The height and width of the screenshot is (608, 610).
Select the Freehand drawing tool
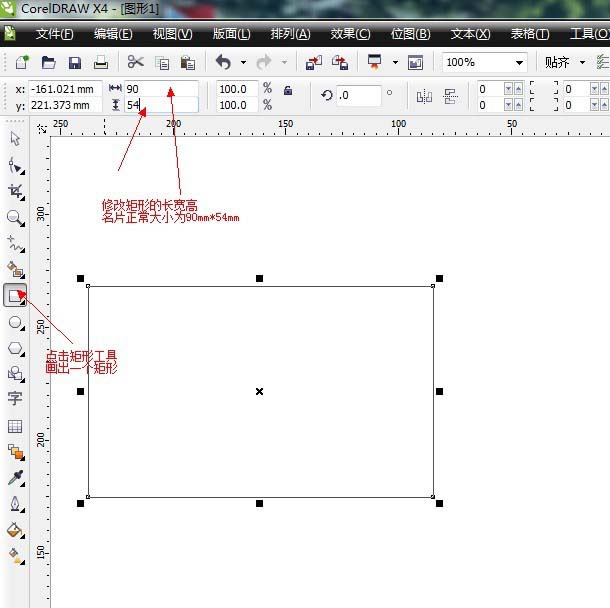pyautogui.click(x=16, y=244)
